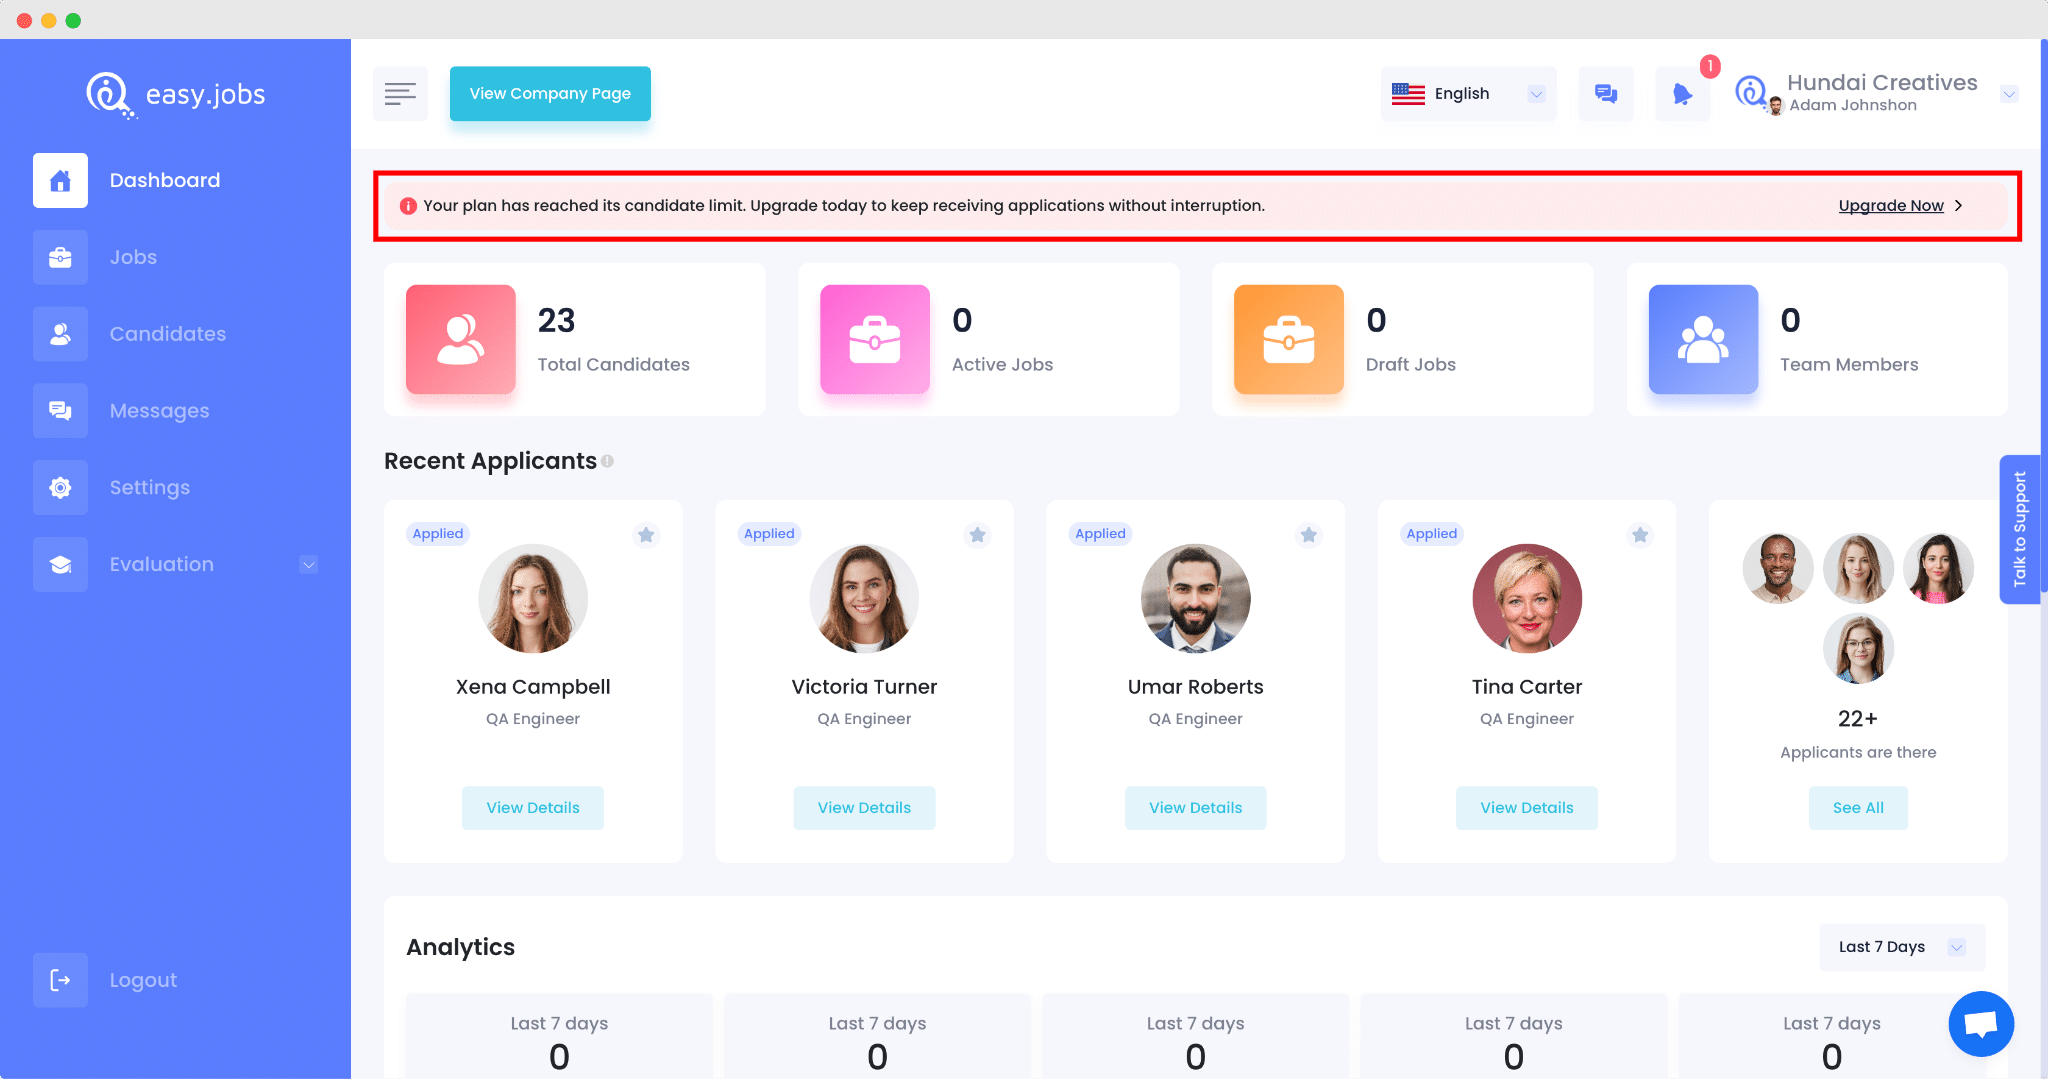Open the messages chat icon in header

click(1606, 94)
